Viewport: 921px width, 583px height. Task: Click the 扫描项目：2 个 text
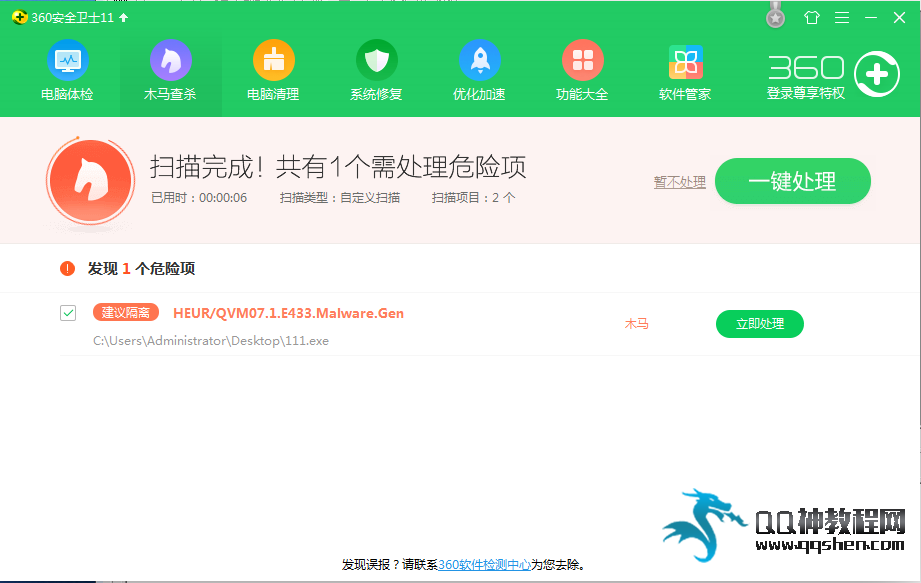[473, 198]
